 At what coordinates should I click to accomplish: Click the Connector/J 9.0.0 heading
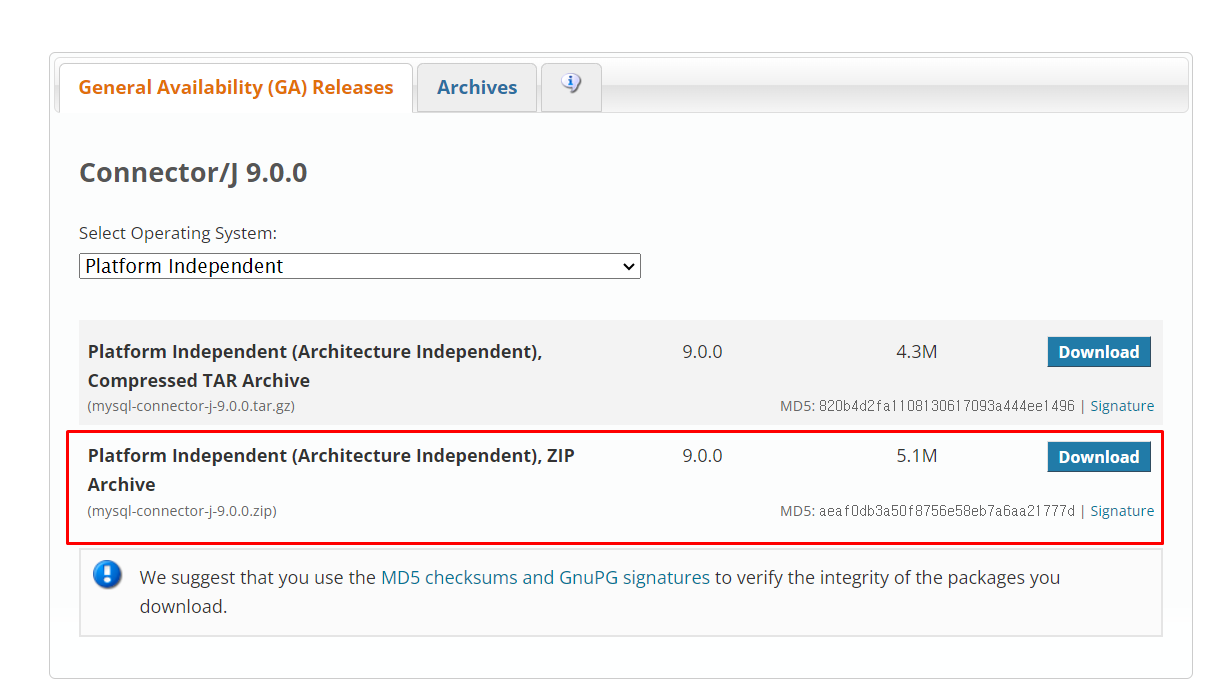pyautogui.click(x=193, y=173)
